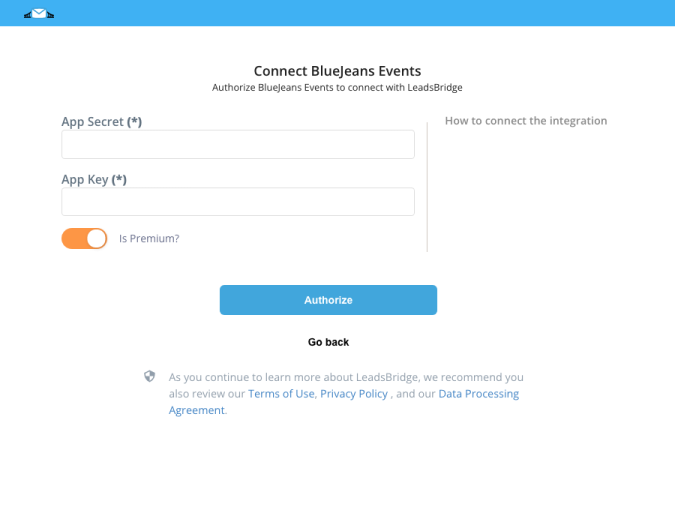Toggle the Is Premium switch
The width and height of the screenshot is (675, 525).
click(x=84, y=238)
